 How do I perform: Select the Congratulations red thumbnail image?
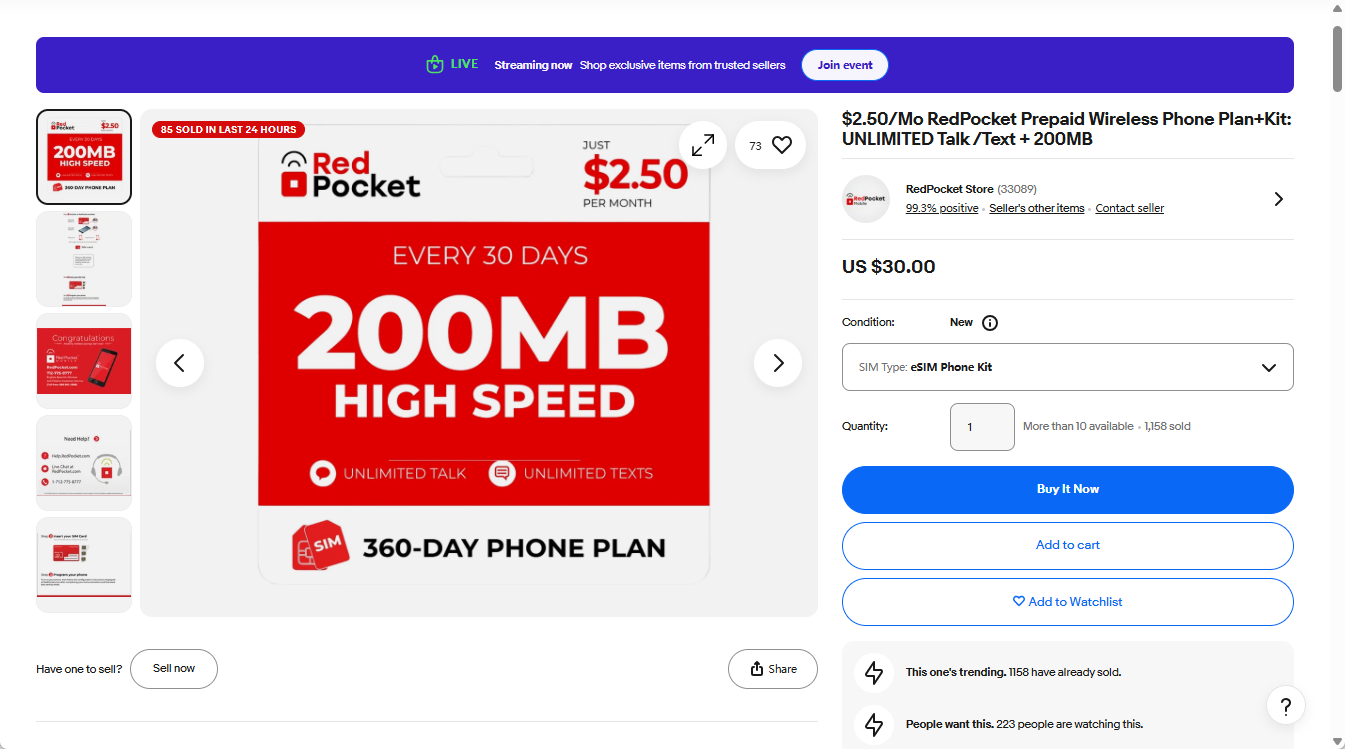(x=84, y=361)
